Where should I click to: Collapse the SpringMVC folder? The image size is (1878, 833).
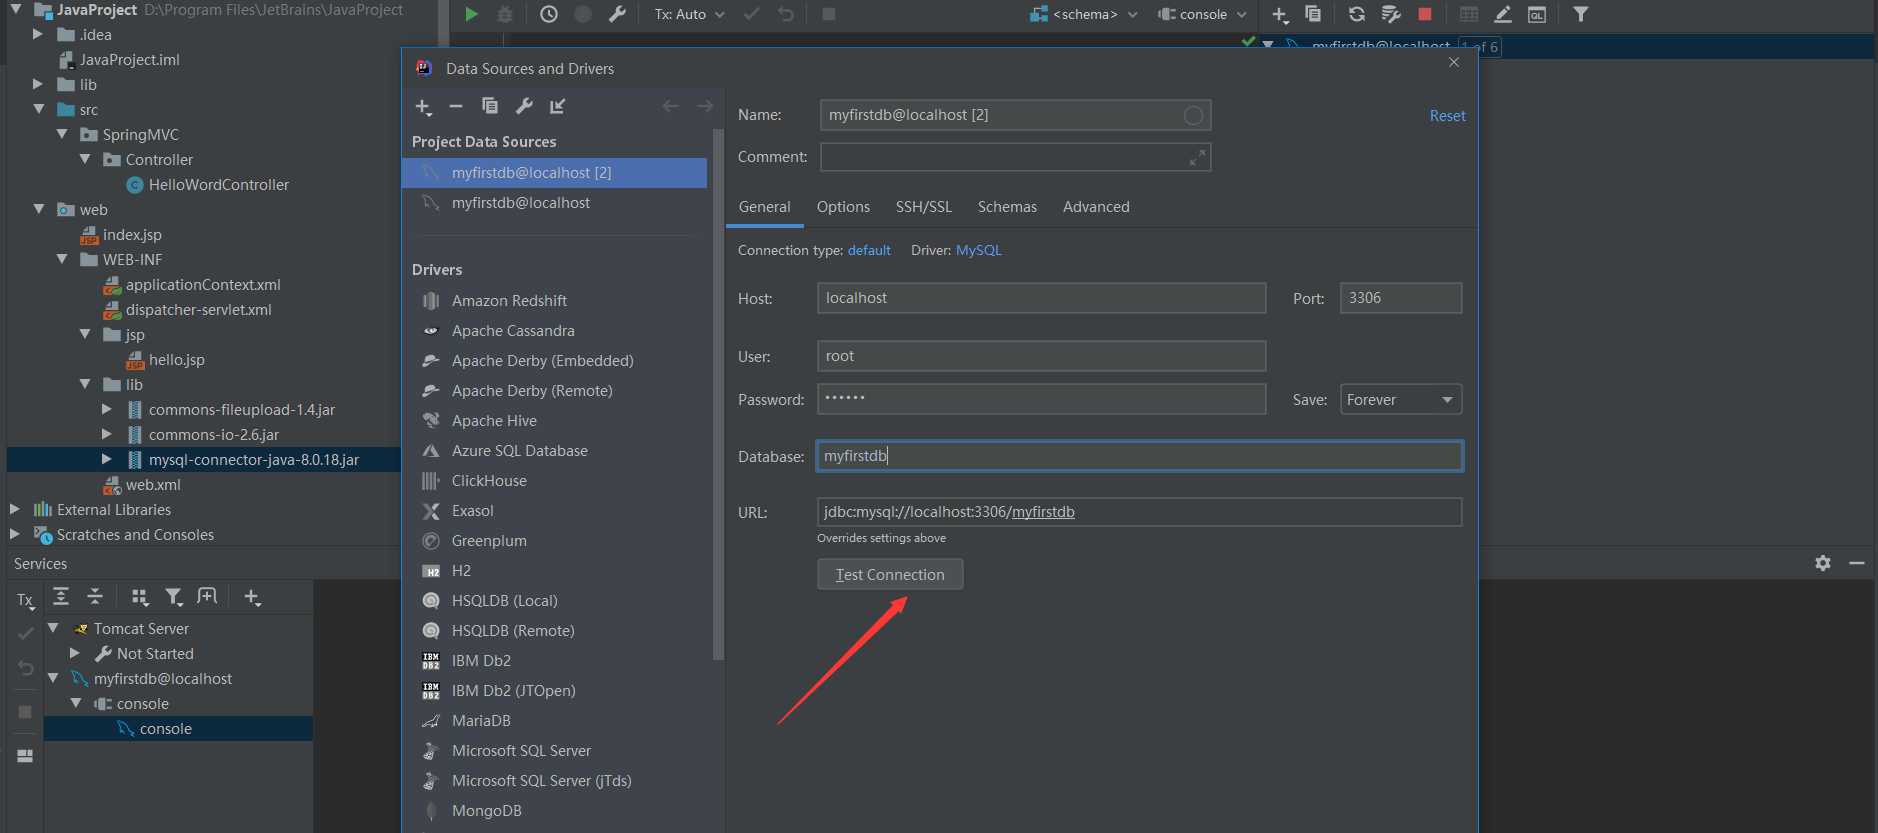tap(62, 134)
